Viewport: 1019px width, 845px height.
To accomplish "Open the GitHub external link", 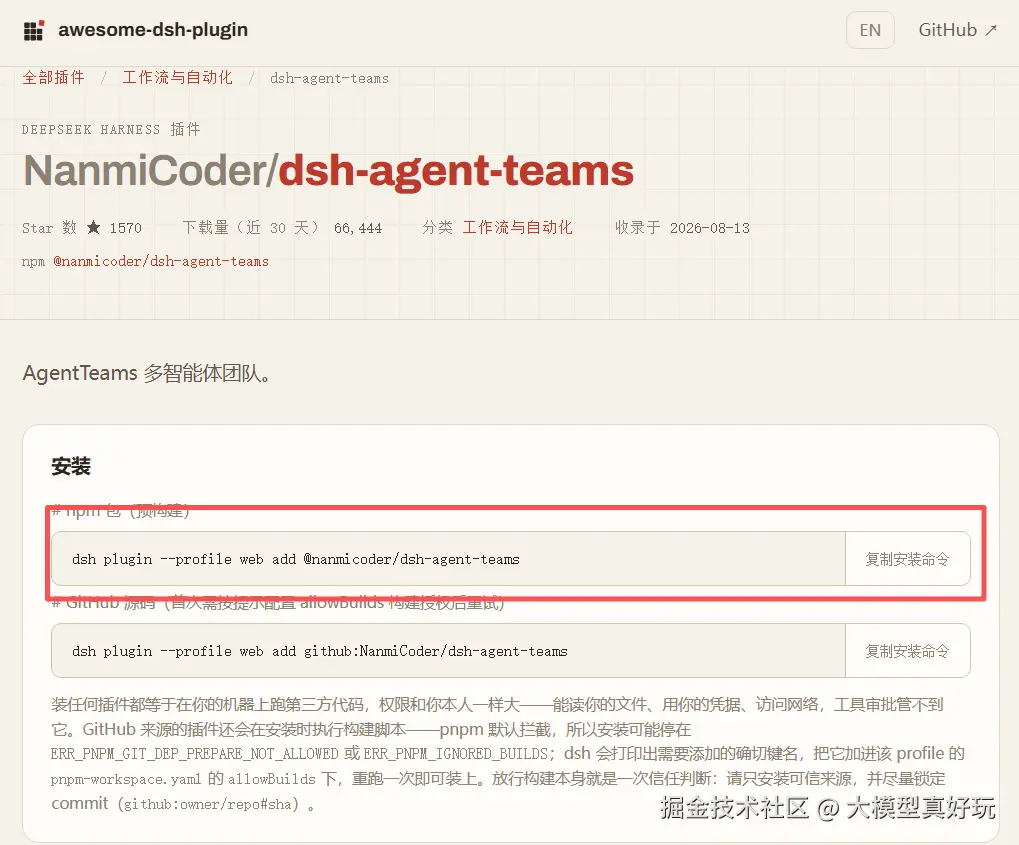I will (957, 30).
